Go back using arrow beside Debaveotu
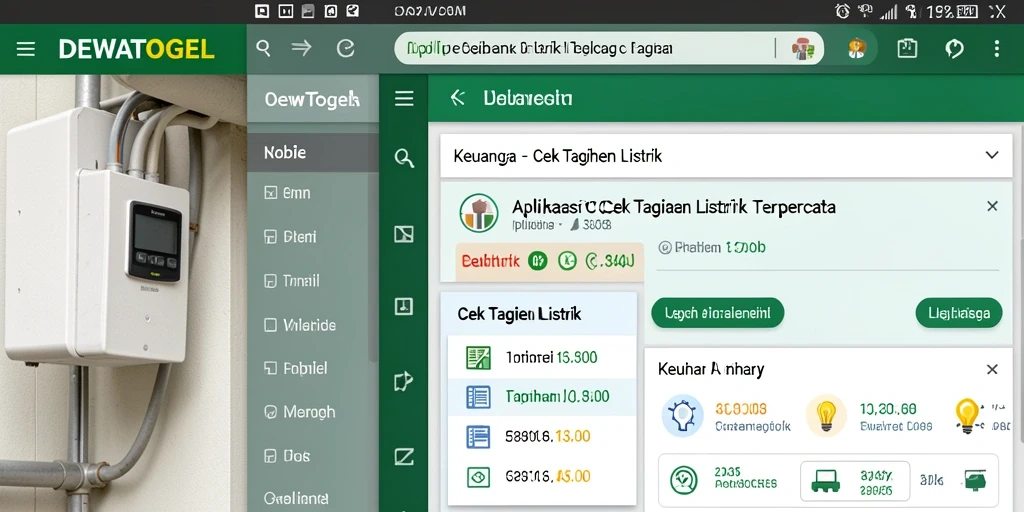 [x=458, y=98]
